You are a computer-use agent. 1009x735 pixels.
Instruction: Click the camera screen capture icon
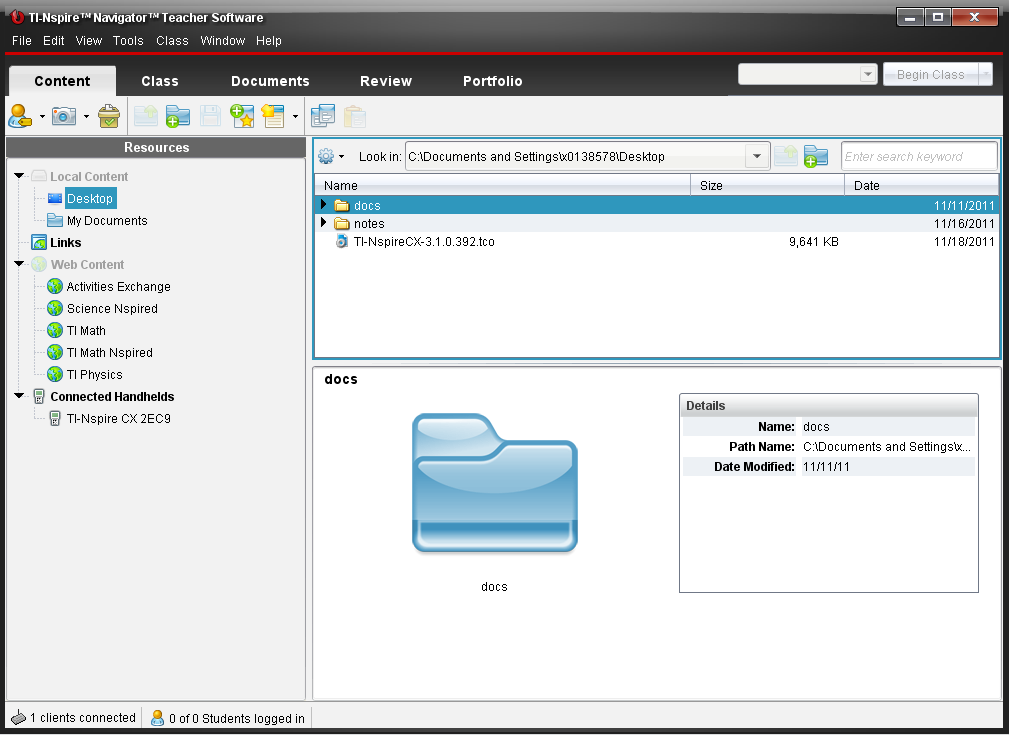point(64,116)
